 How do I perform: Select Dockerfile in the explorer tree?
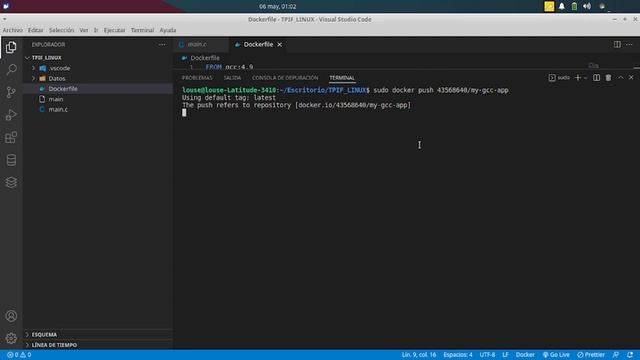coord(62,89)
